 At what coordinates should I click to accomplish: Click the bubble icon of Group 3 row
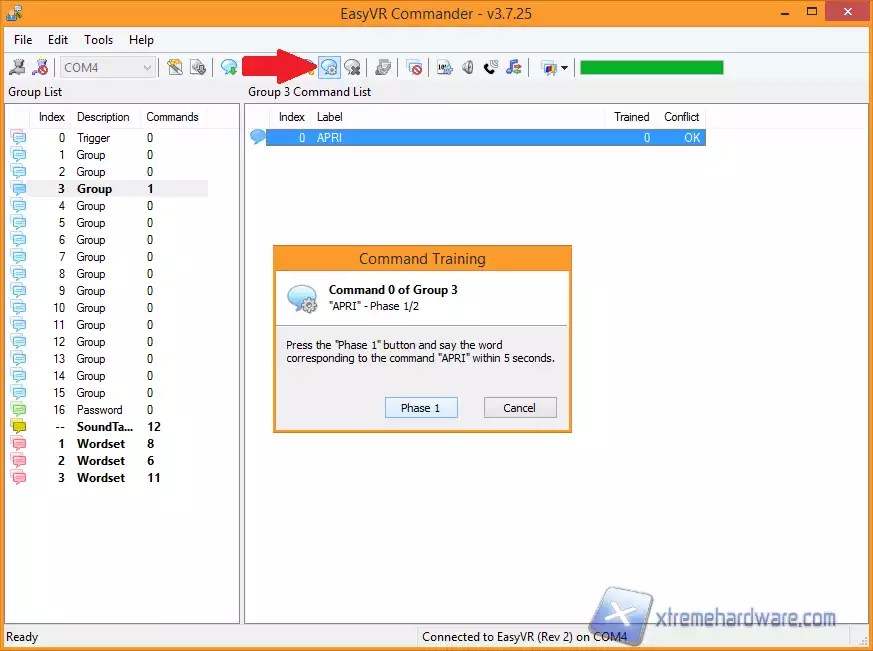coord(18,189)
